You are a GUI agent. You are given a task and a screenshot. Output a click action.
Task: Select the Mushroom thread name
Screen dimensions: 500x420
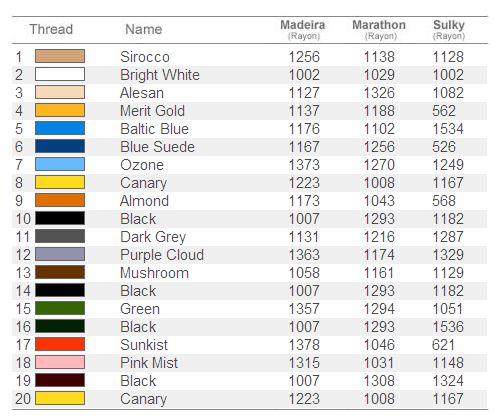(154, 273)
